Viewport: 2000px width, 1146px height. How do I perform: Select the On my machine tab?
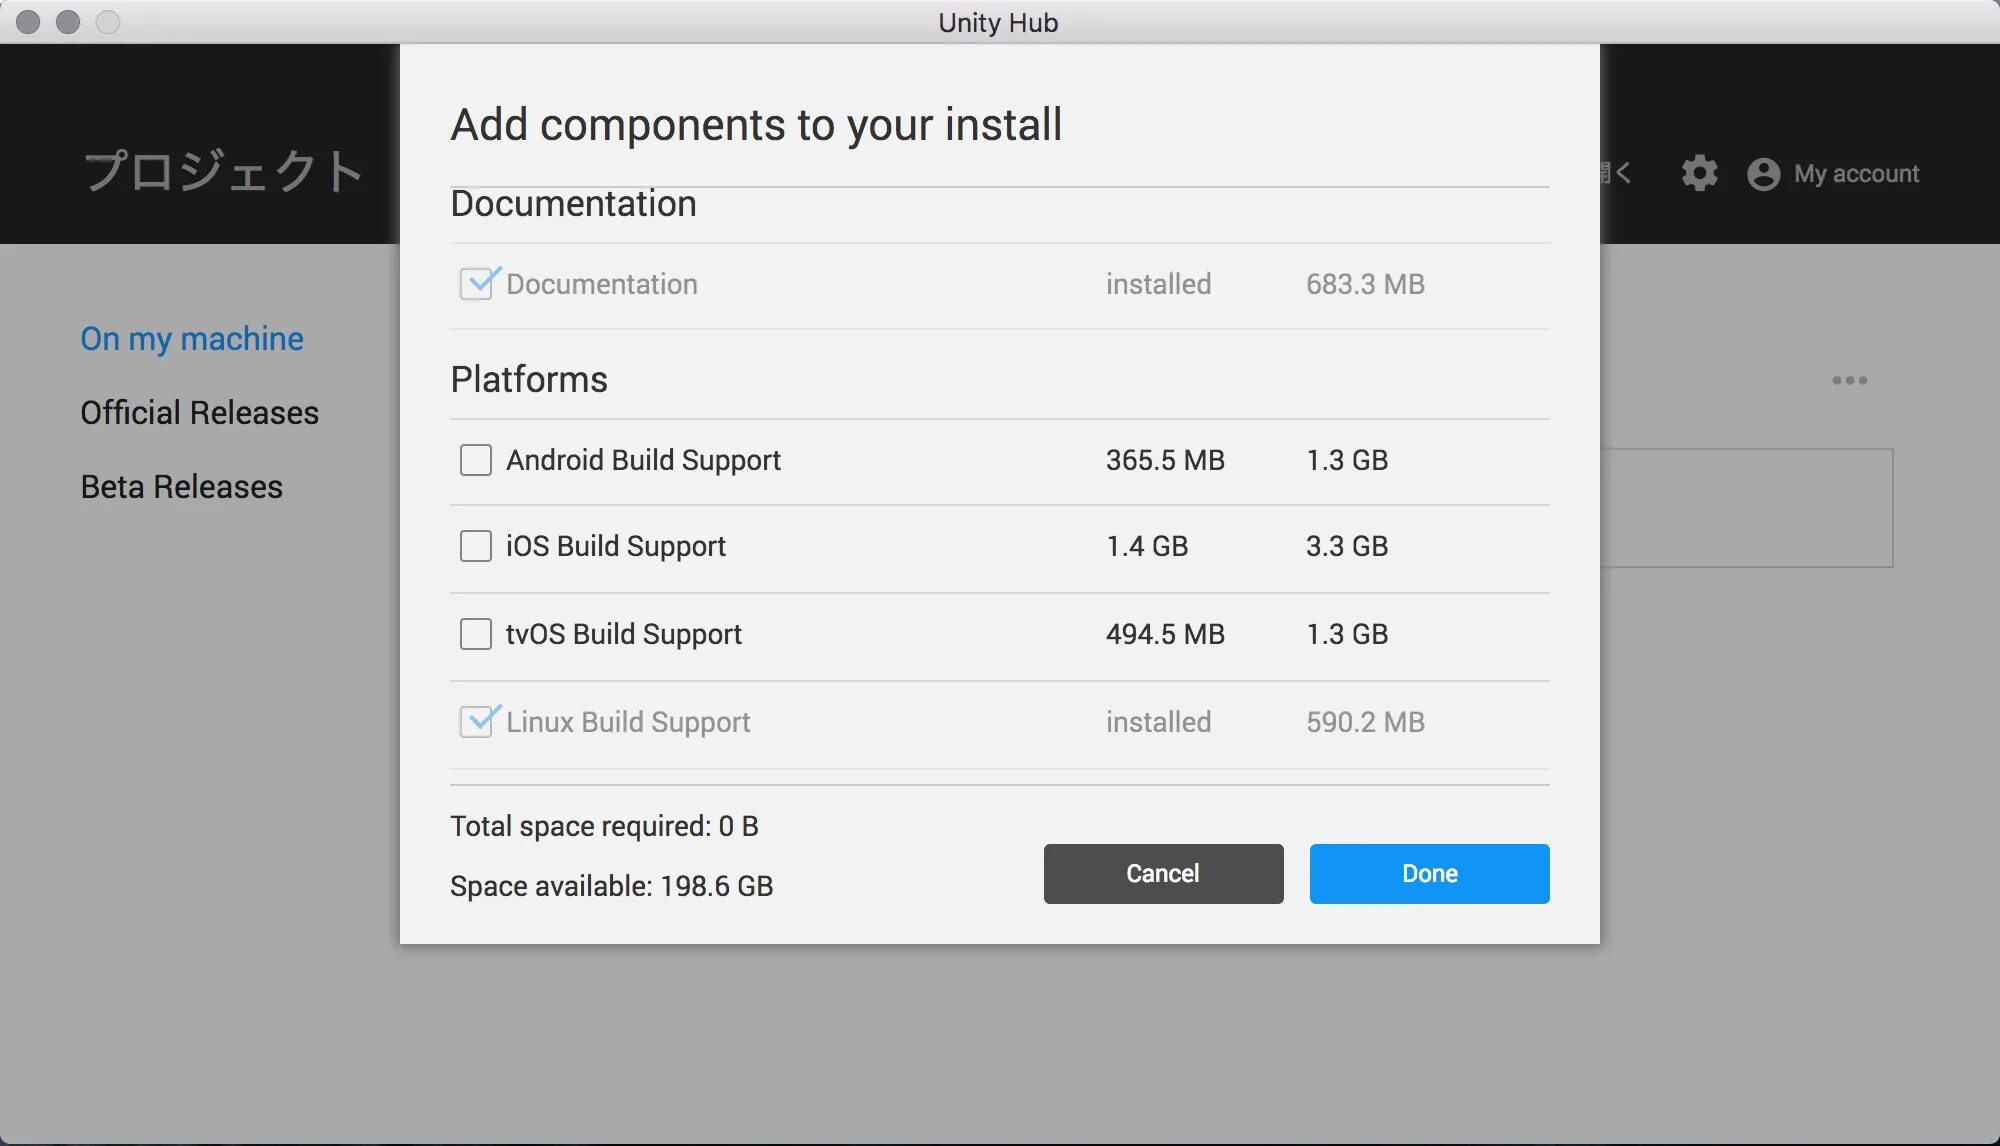pyautogui.click(x=192, y=339)
